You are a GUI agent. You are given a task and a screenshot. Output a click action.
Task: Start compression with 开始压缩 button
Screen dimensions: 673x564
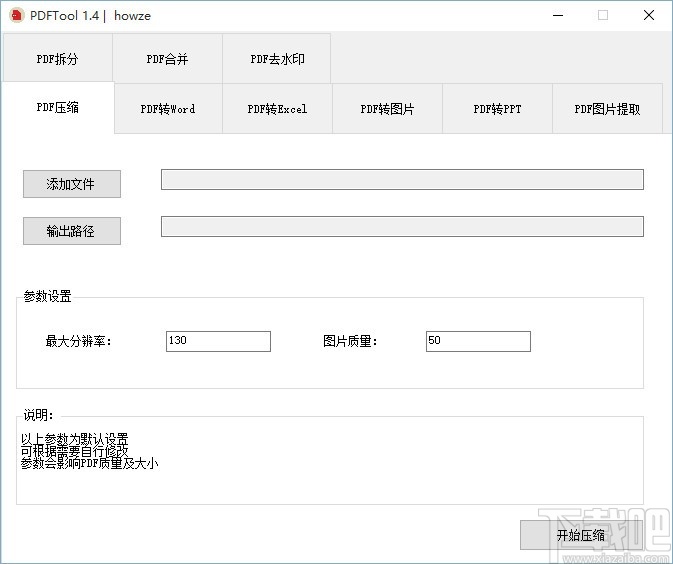pos(581,535)
